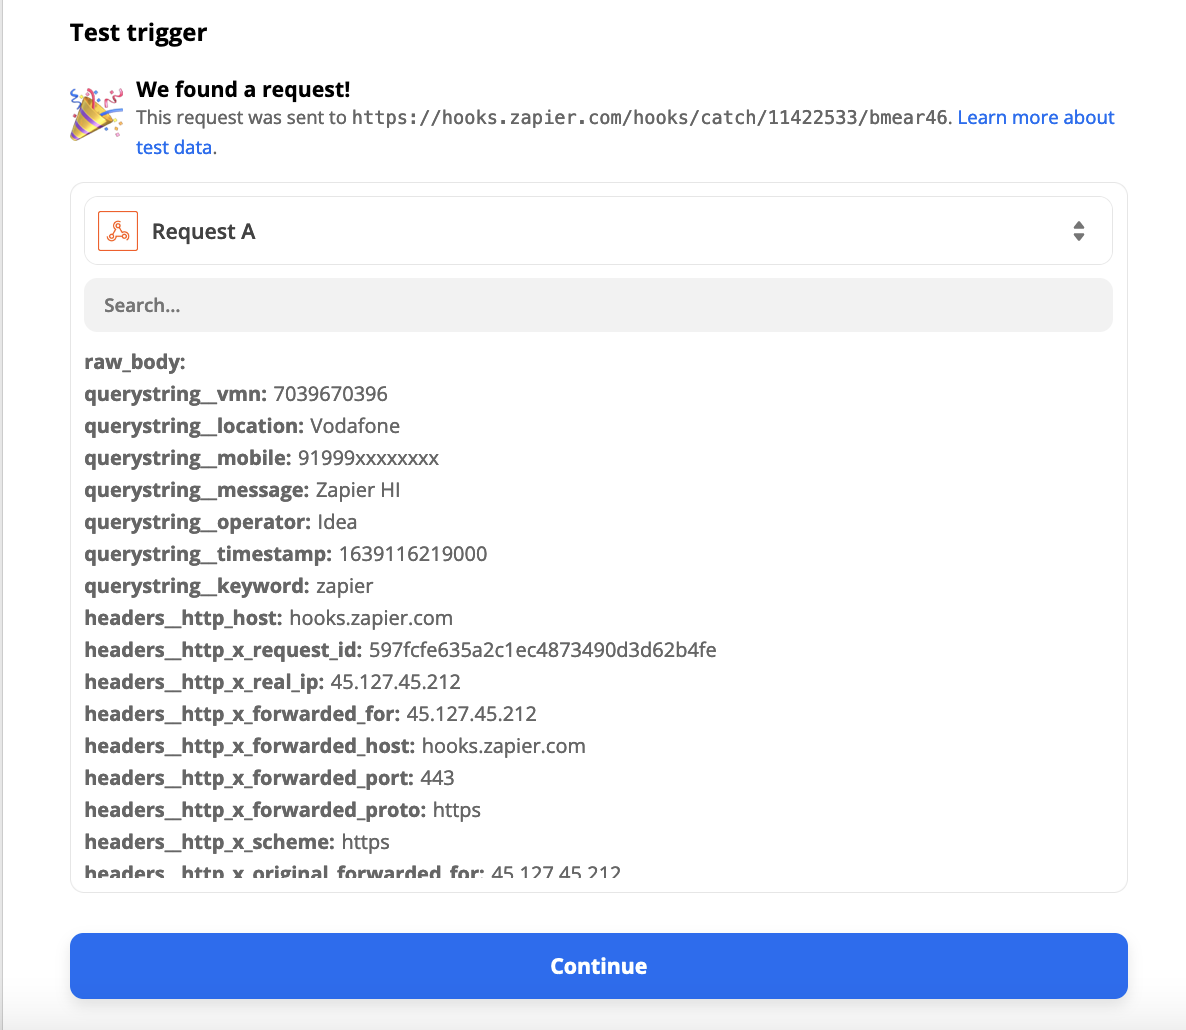Select the headers_http_host row
Image resolution: width=1186 pixels, height=1030 pixels.
(x=269, y=618)
